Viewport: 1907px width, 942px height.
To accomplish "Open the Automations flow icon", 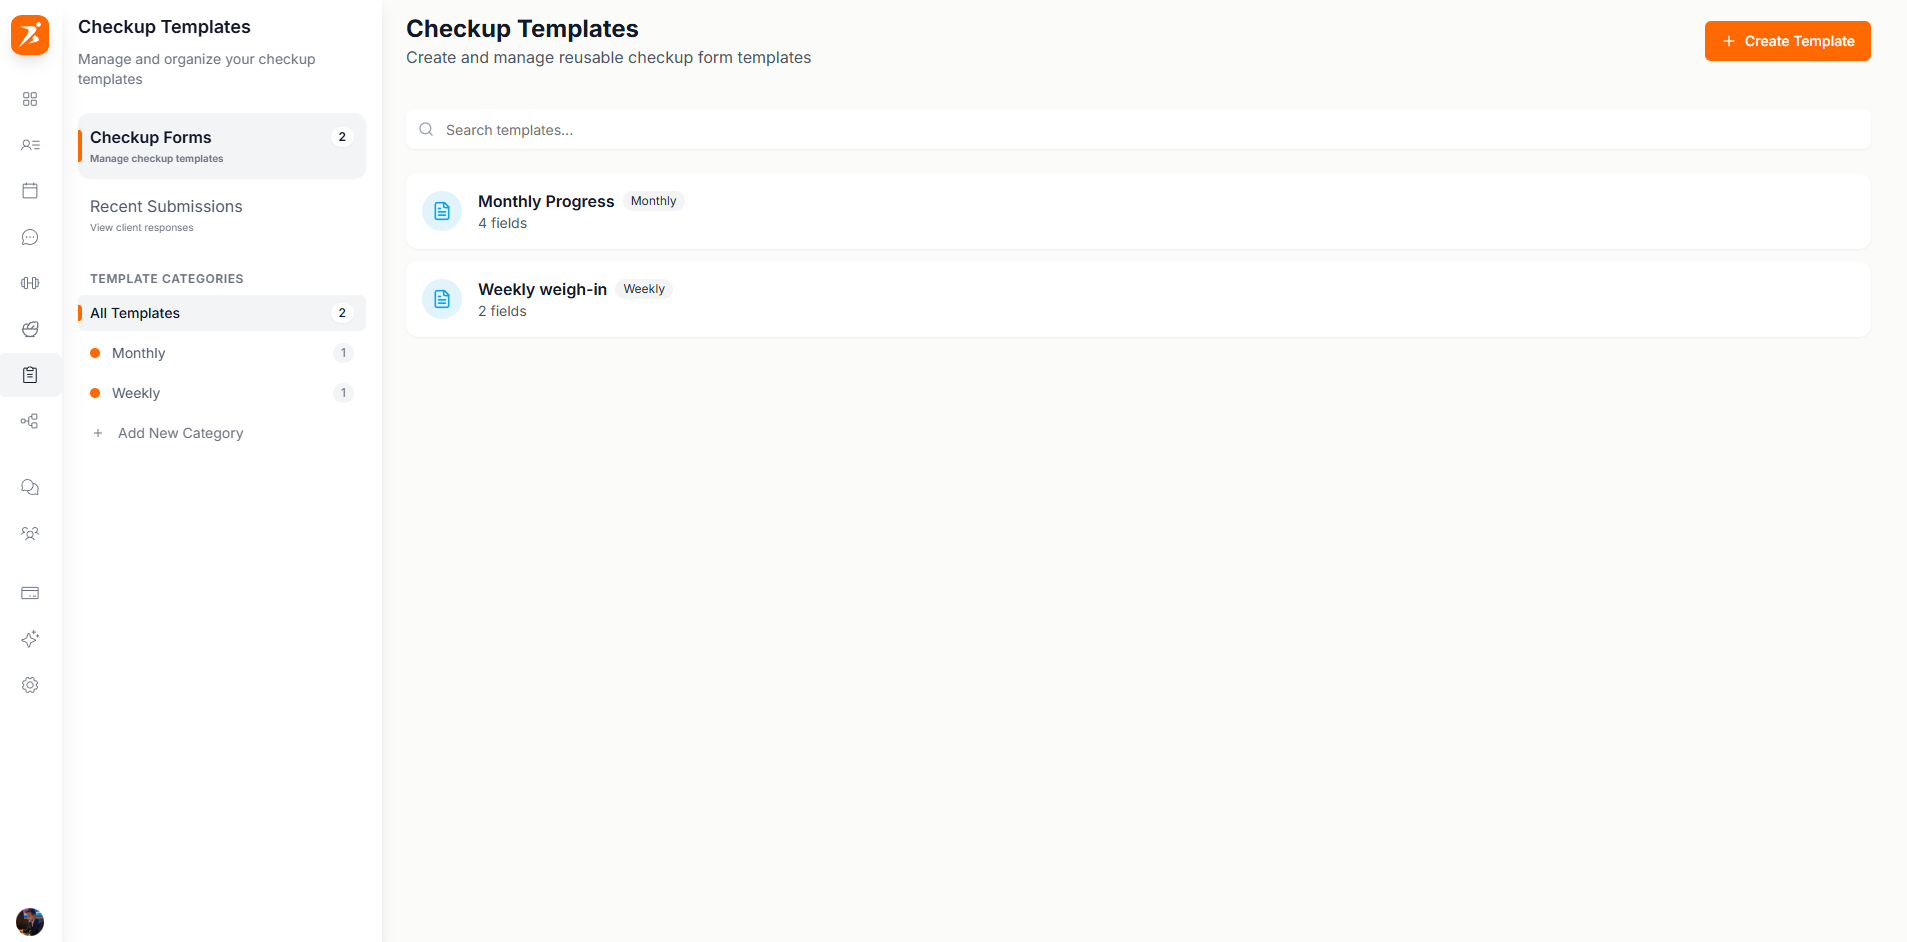I will (x=30, y=421).
